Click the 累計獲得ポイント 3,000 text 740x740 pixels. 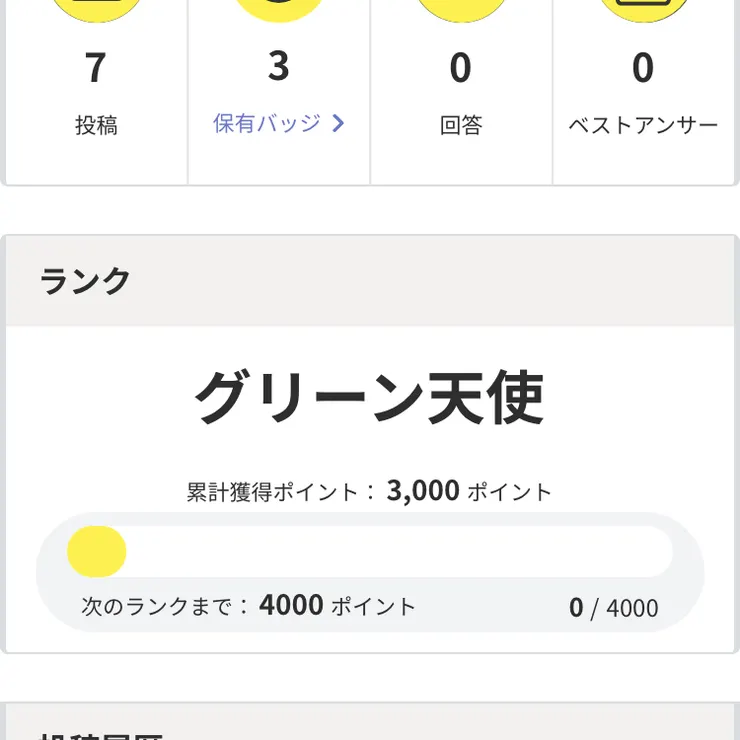point(369,492)
